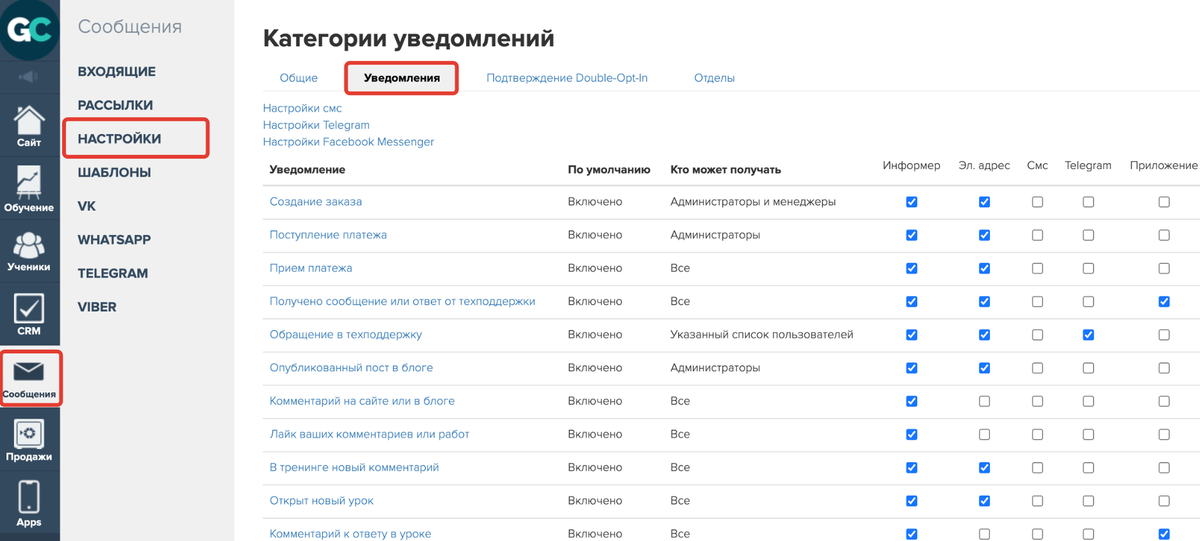Open the Продажи safe icon
1200x541 pixels.
click(x=29, y=440)
